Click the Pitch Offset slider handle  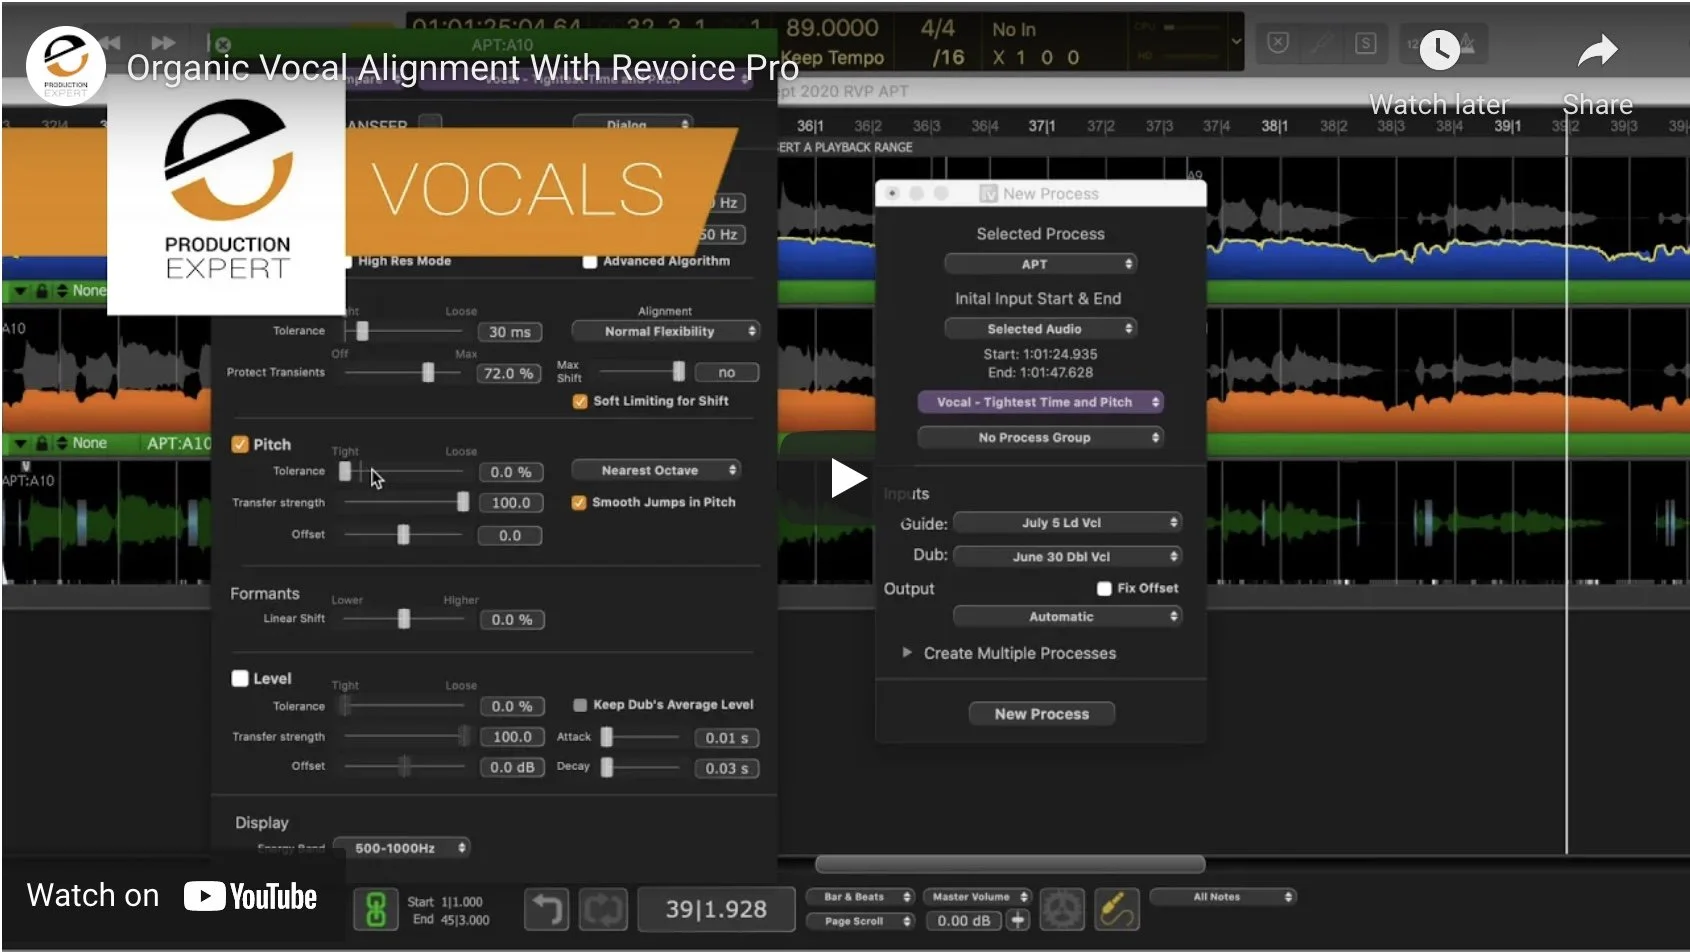click(403, 535)
